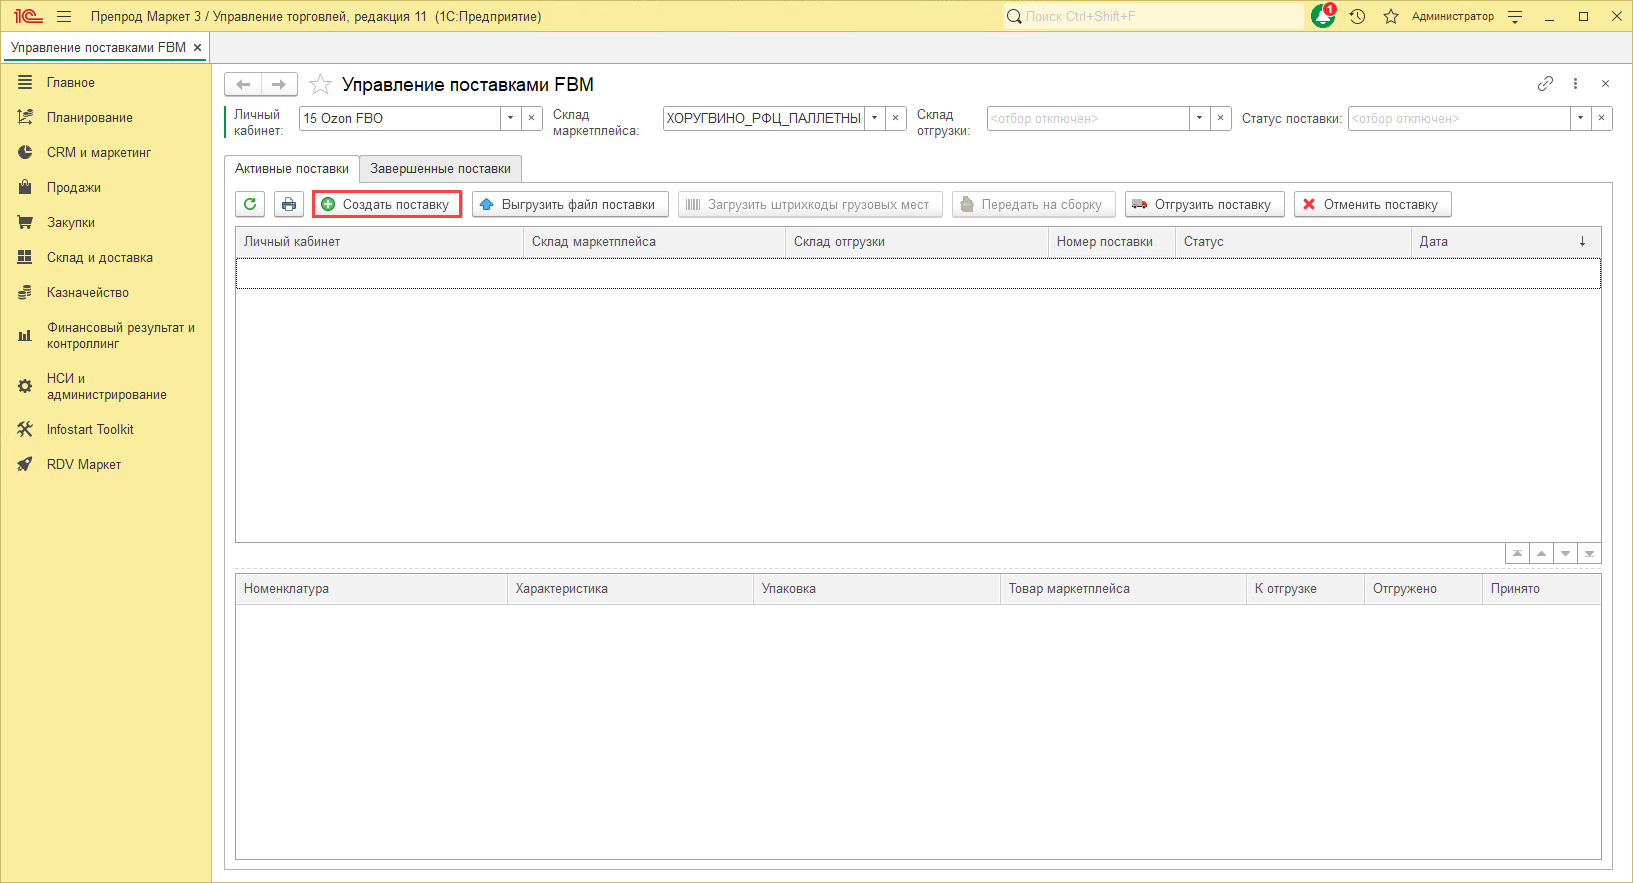The height and width of the screenshot is (883, 1633).
Task: Go back with the left arrow
Action: [x=243, y=84]
